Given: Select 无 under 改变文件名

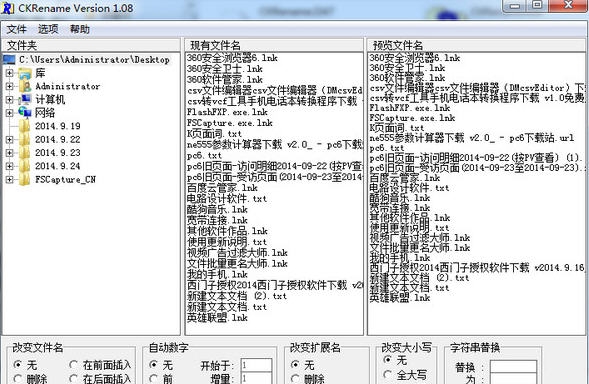Looking at the screenshot, I should click(x=25, y=365).
